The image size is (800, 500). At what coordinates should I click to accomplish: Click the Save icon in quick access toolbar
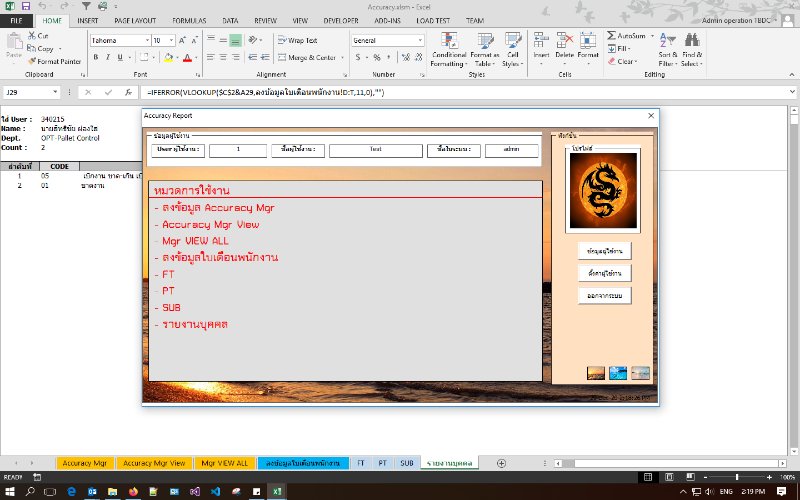[x=29, y=6]
